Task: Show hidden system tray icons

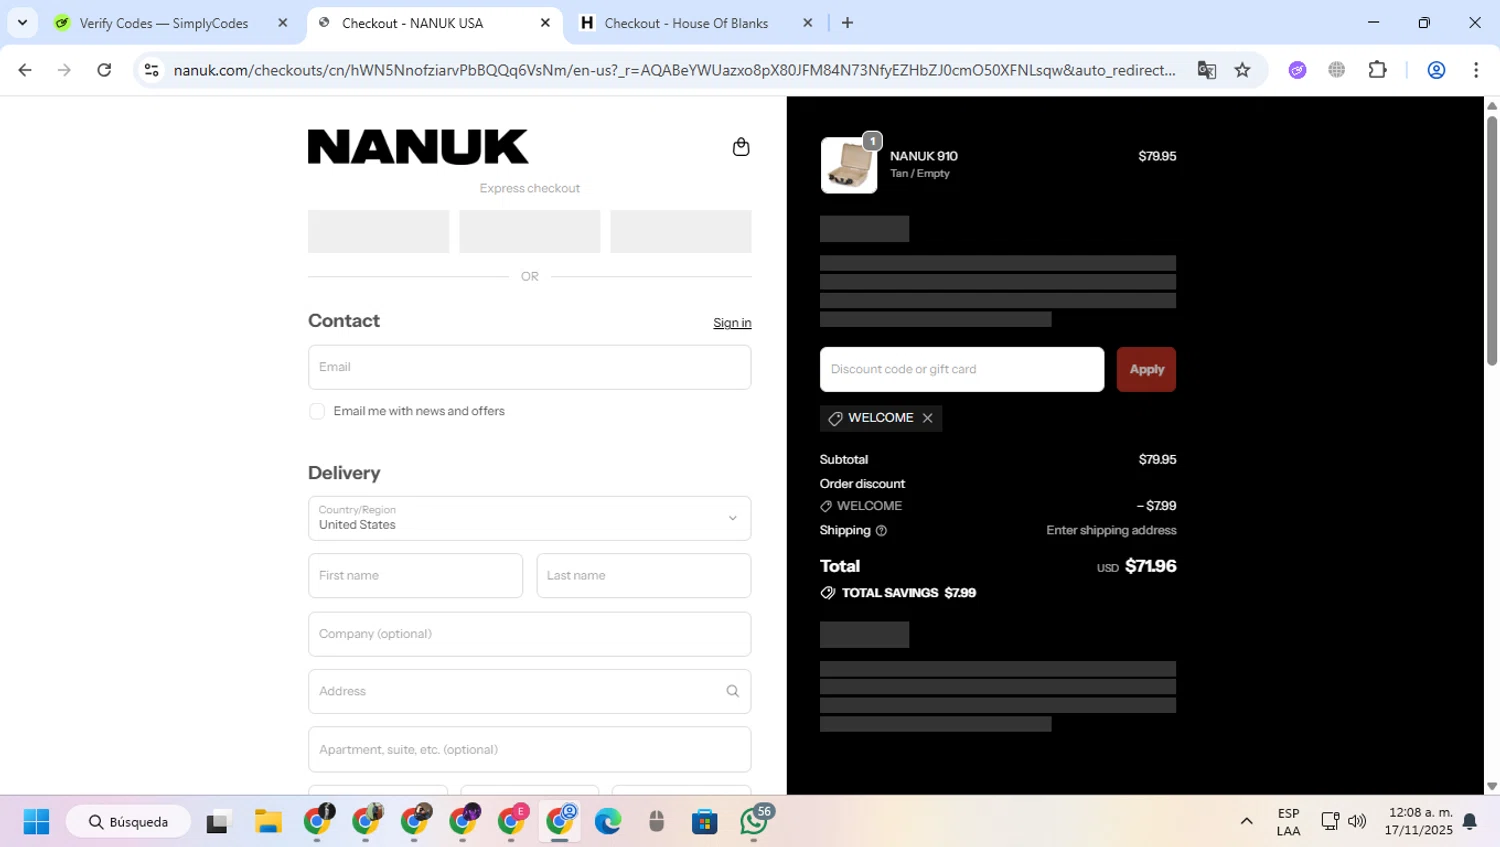Action: click(1246, 822)
